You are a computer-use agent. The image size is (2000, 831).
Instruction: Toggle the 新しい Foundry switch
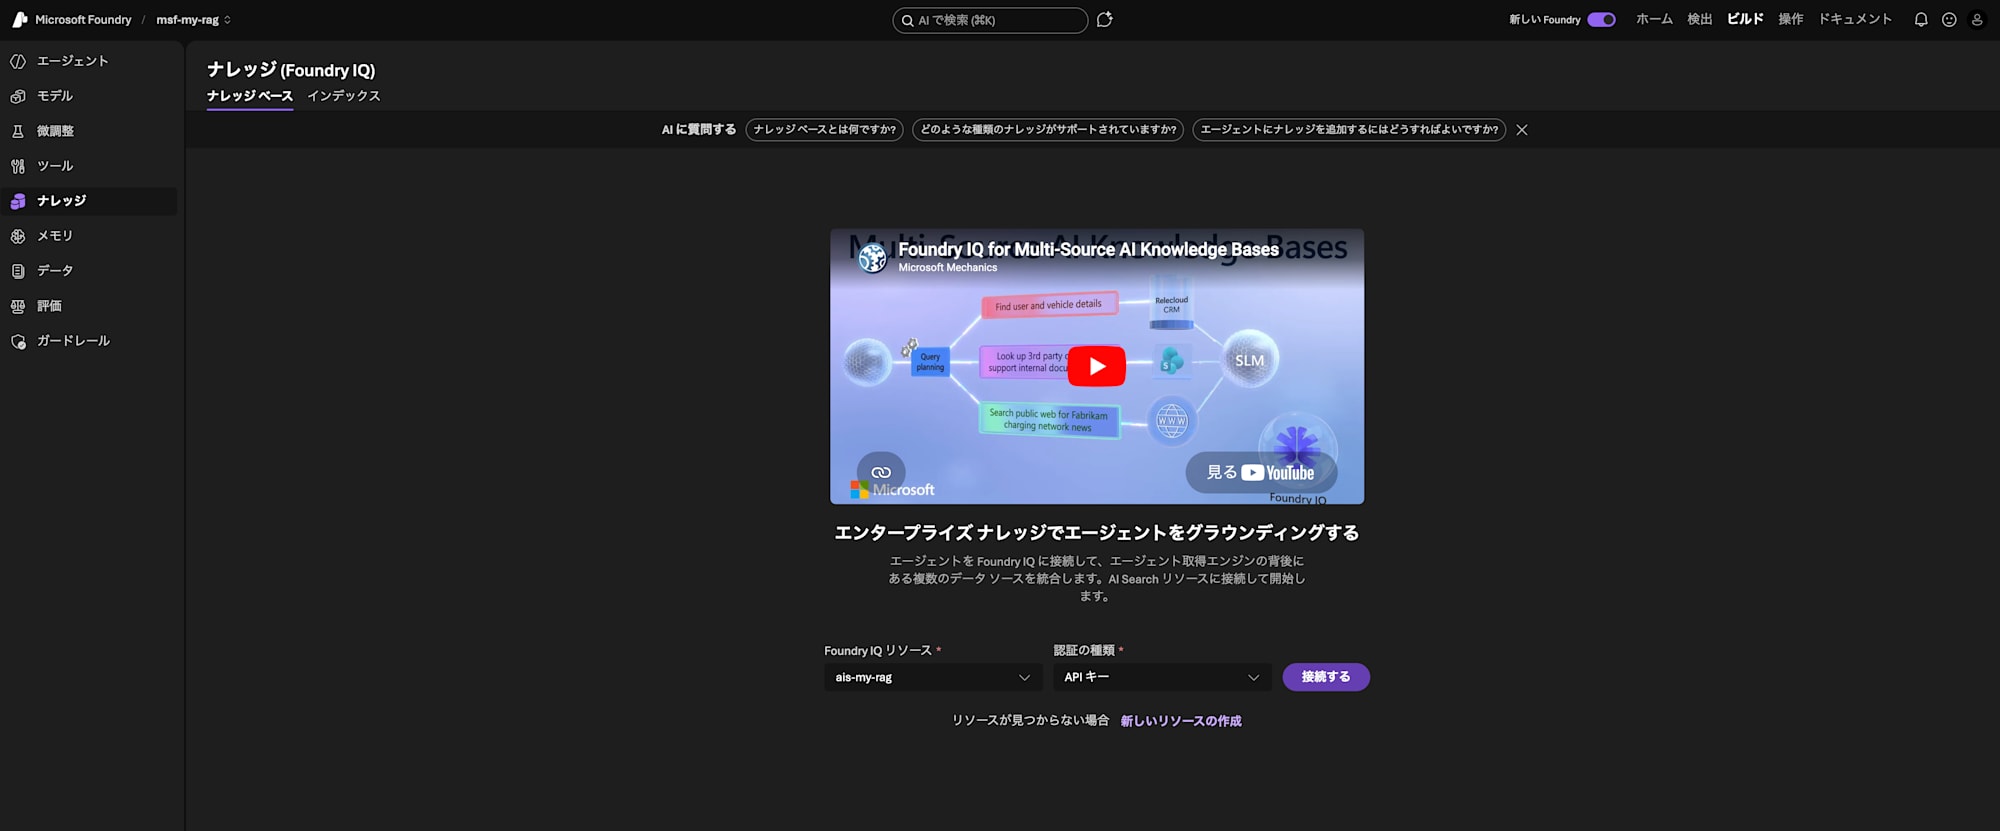pos(1602,20)
